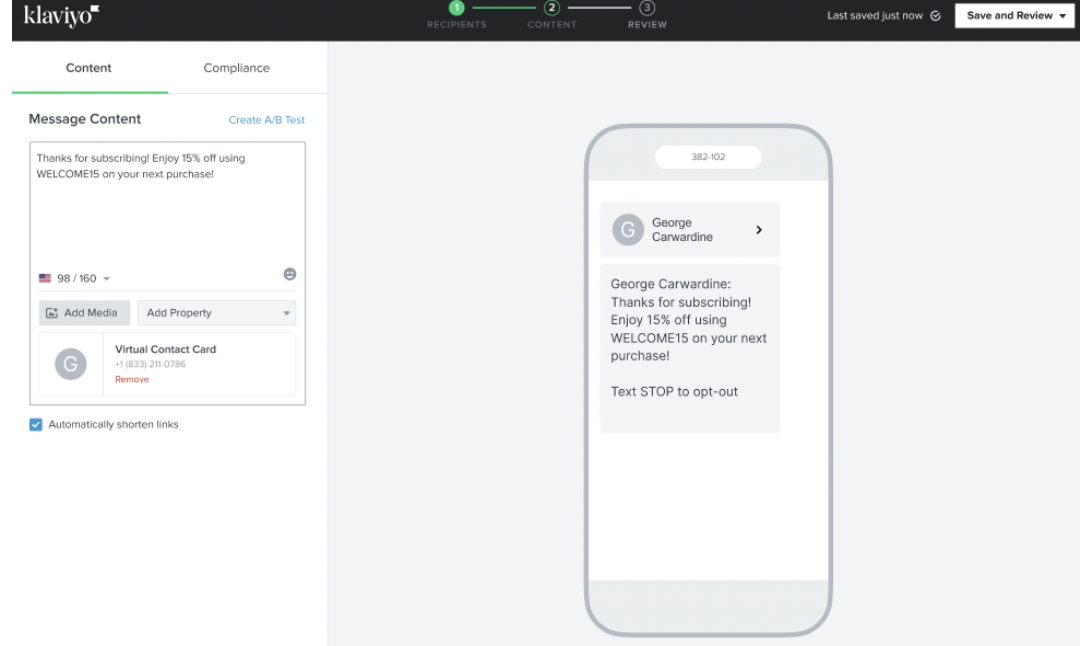Click the Add Media button

pyautogui.click(x=84, y=313)
